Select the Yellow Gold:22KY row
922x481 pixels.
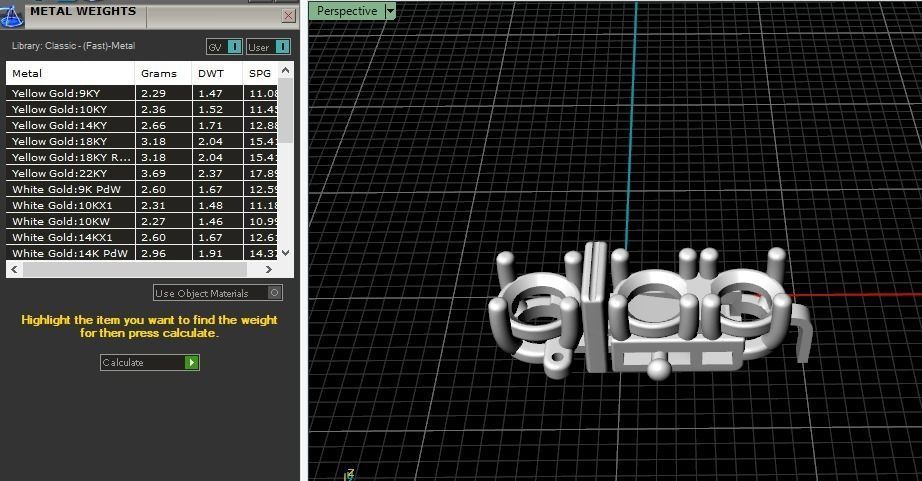click(x=142, y=173)
